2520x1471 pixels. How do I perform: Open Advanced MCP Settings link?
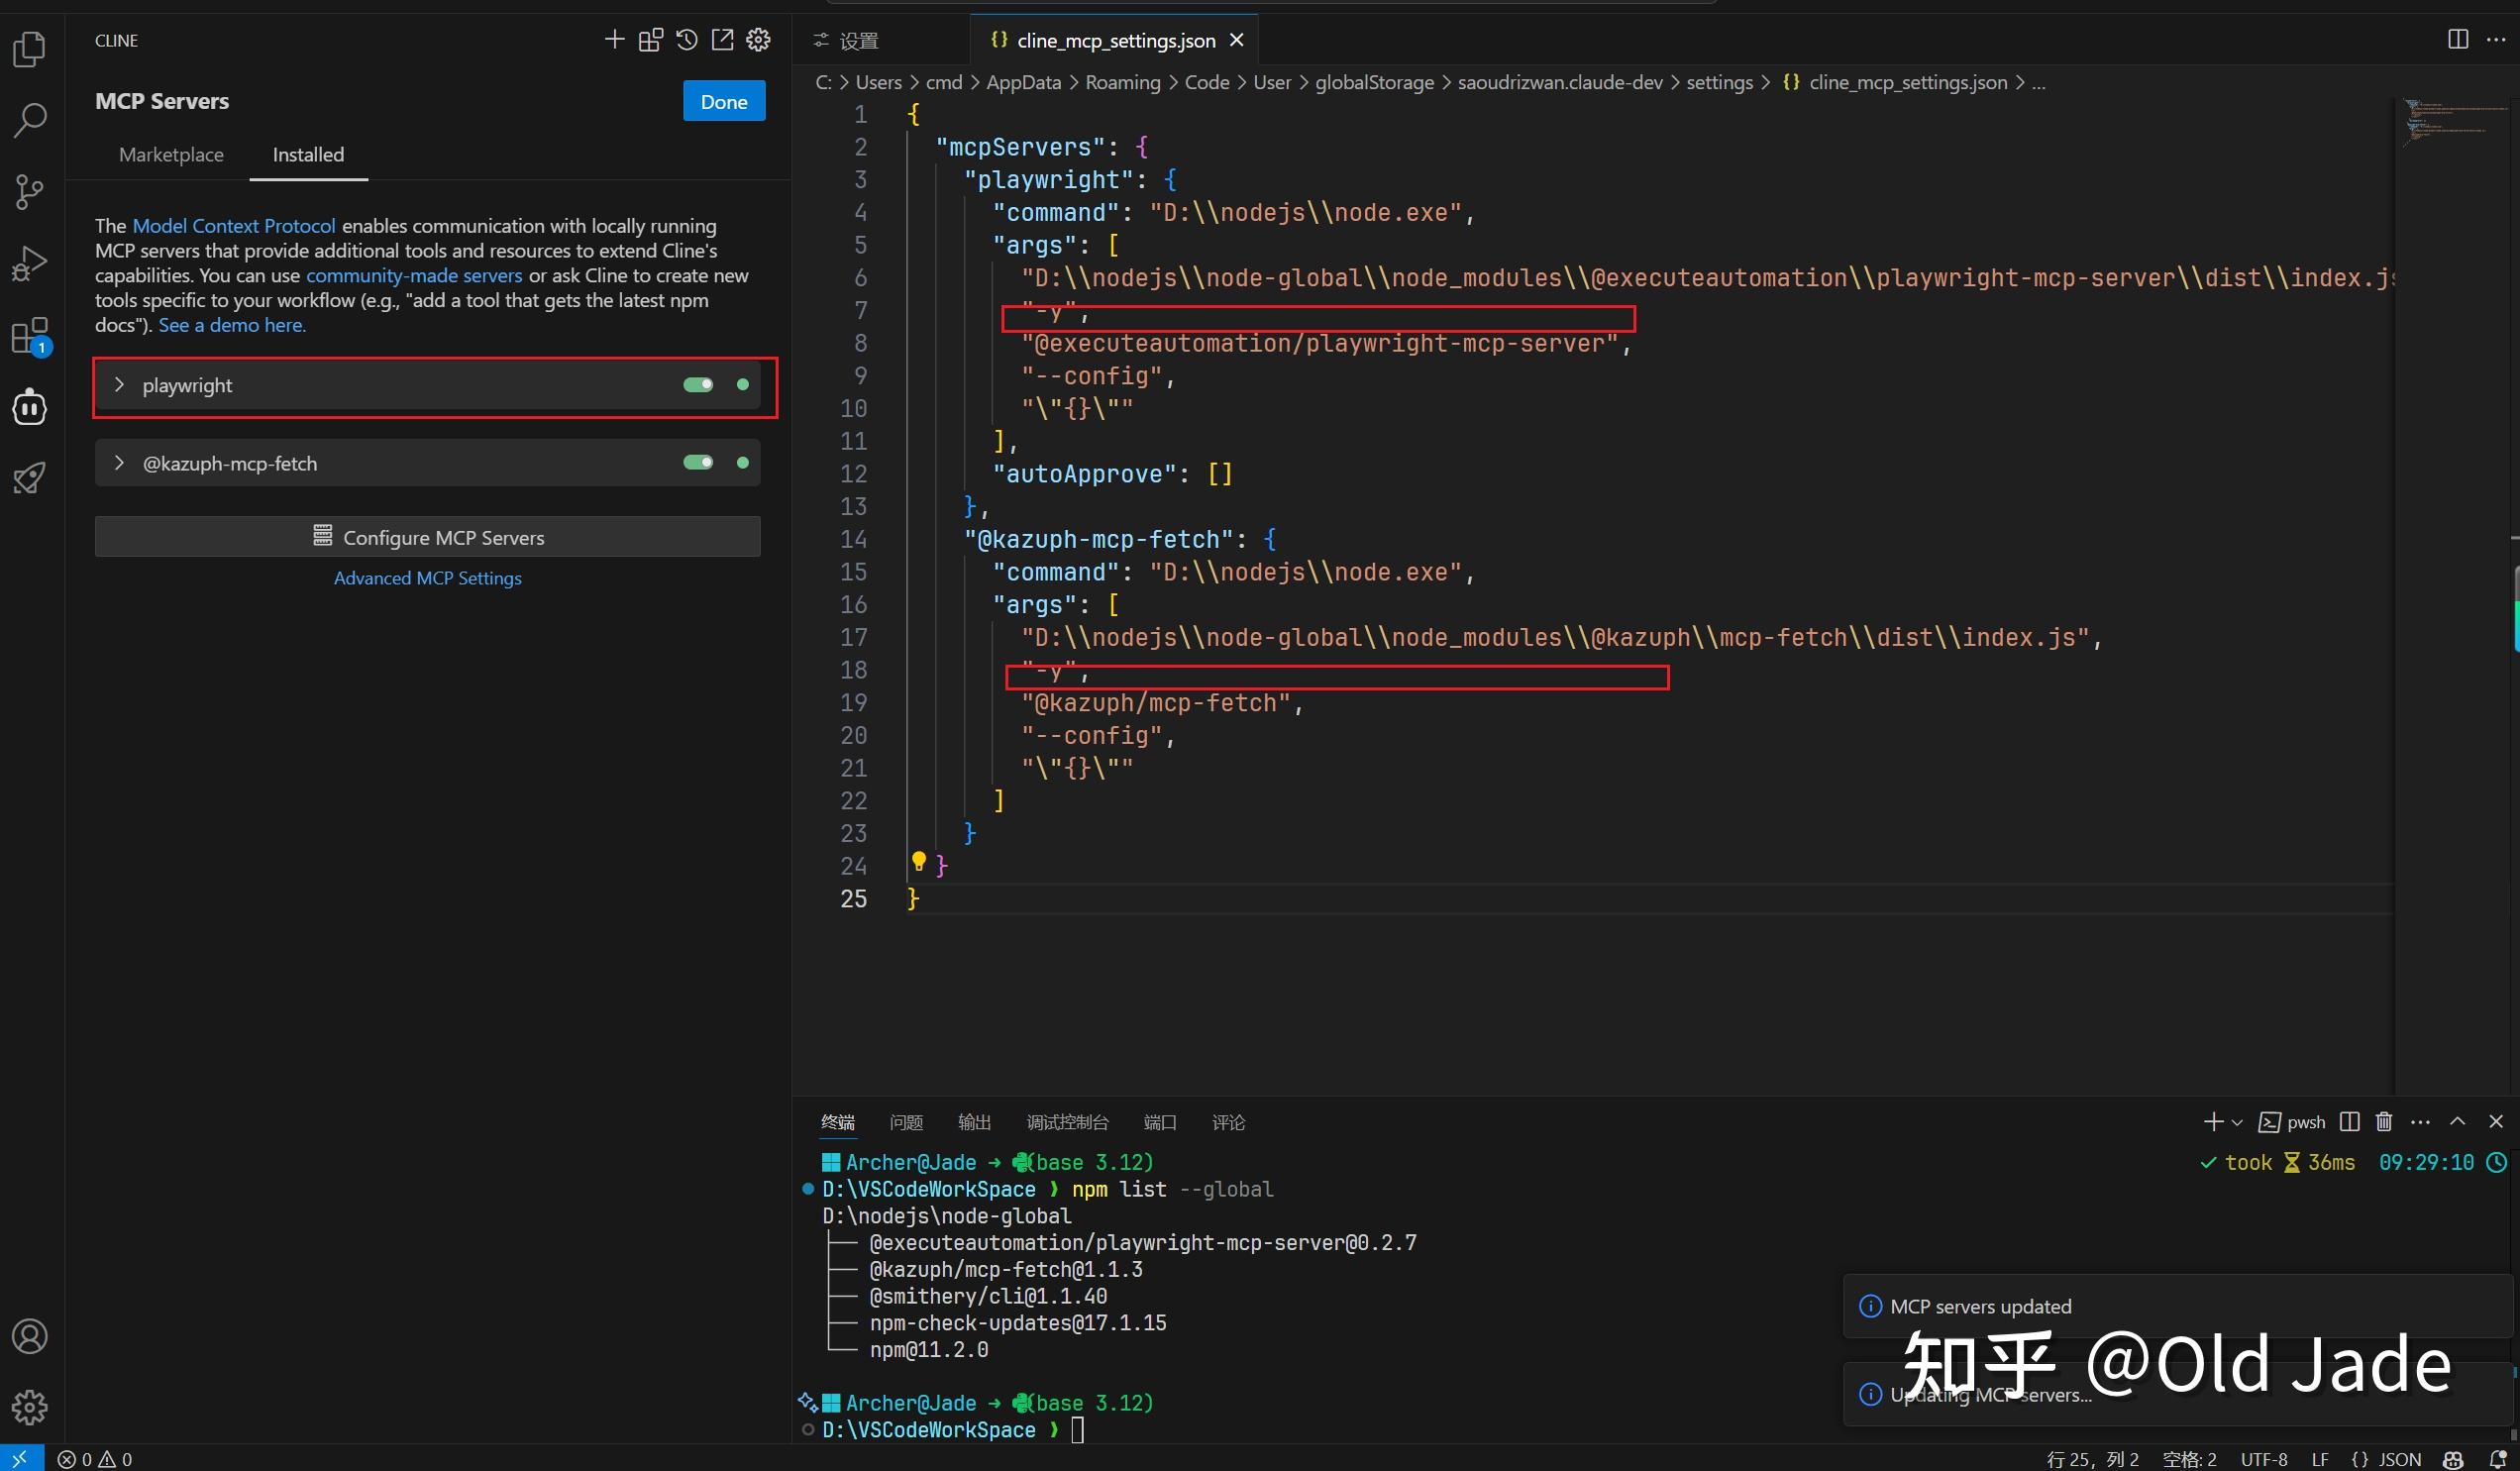tap(427, 578)
